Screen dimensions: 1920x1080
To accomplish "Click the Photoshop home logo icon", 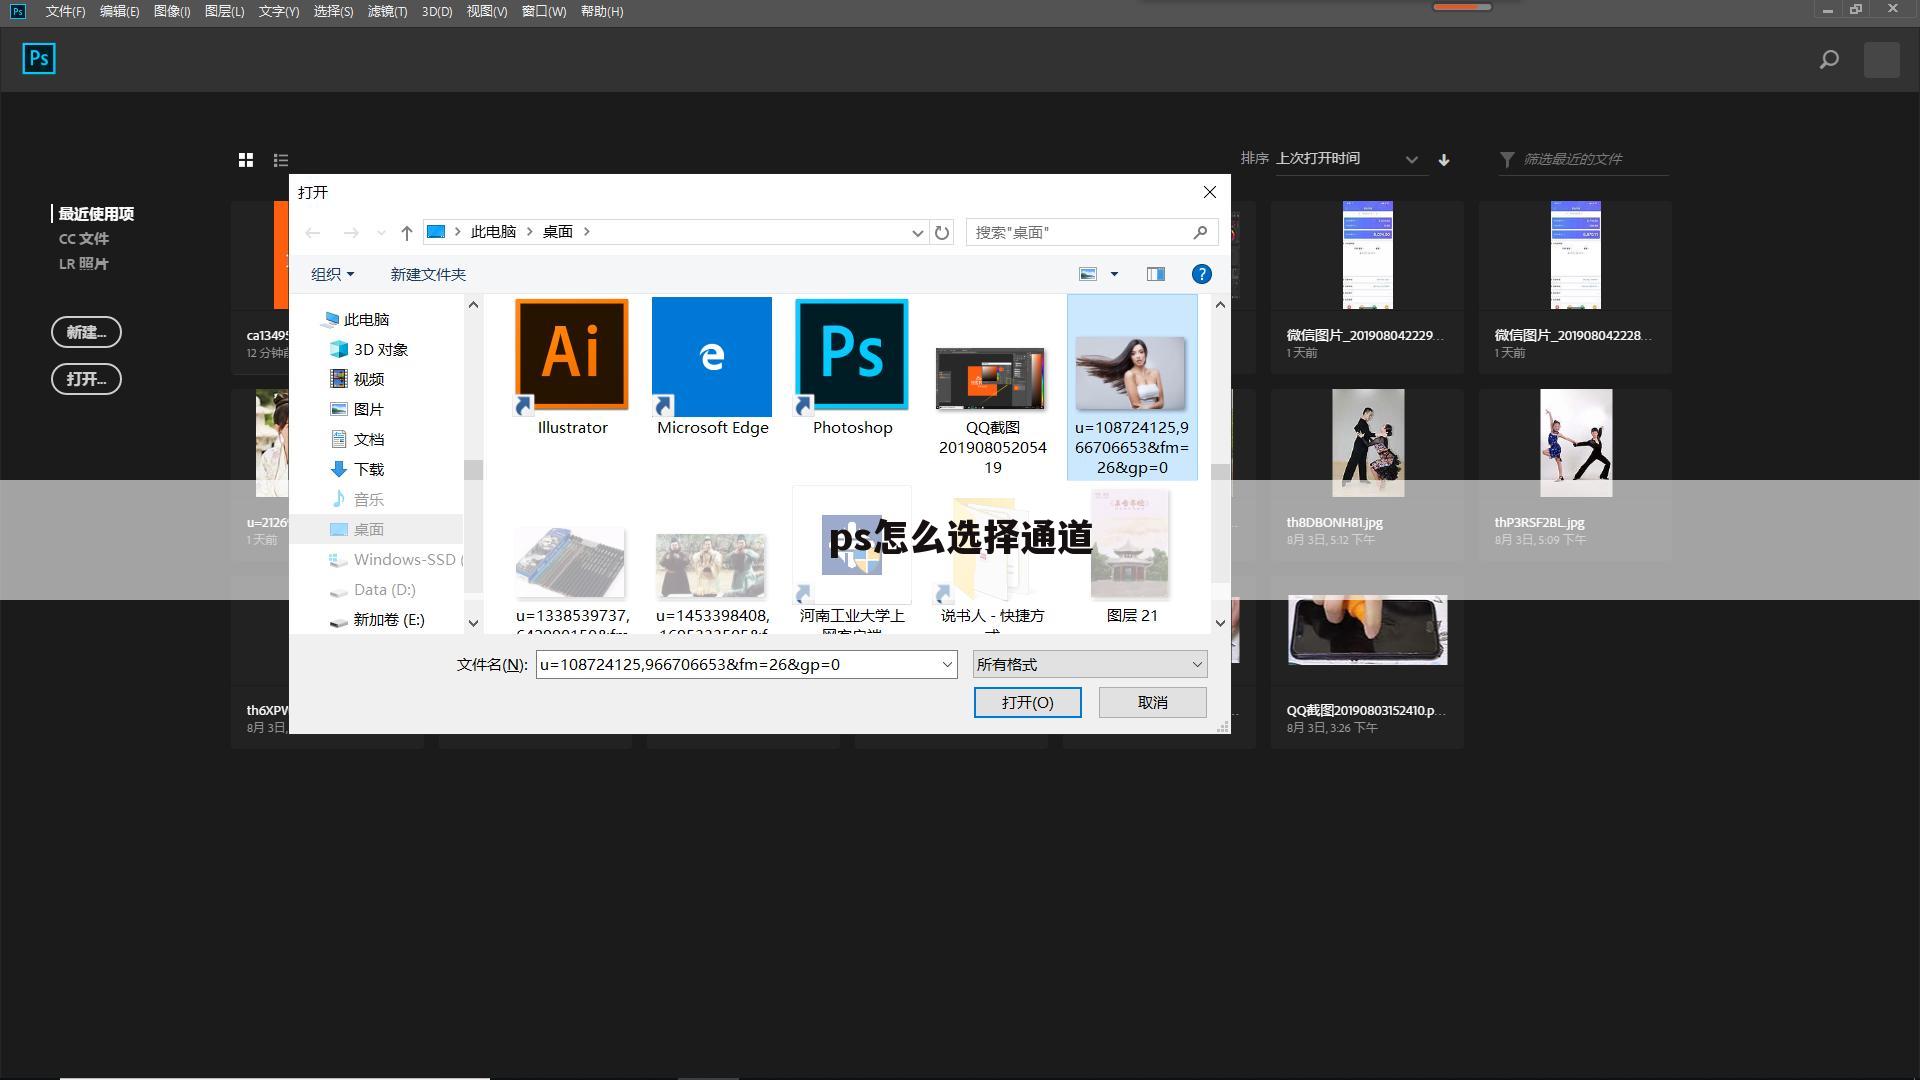I will coord(39,59).
